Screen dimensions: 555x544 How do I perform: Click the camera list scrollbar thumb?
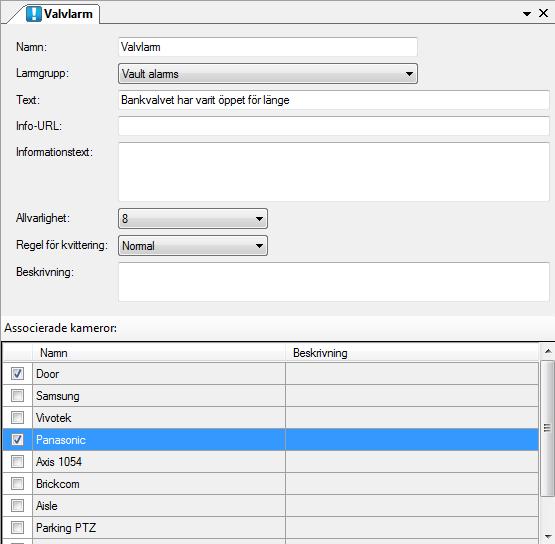pos(548,428)
